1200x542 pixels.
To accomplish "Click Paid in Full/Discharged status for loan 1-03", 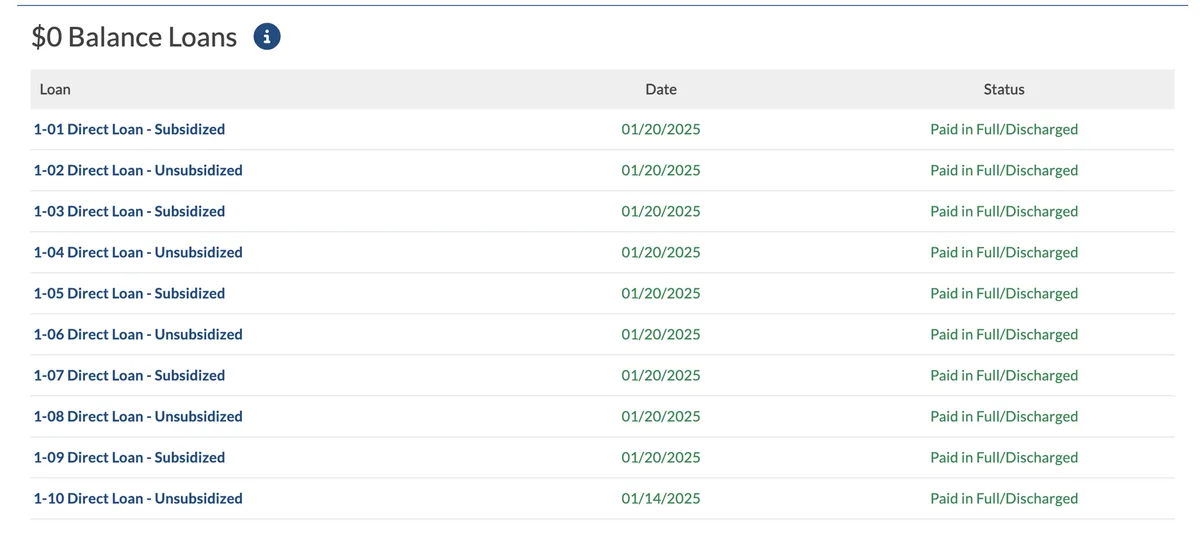I will tap(1004, 211).
